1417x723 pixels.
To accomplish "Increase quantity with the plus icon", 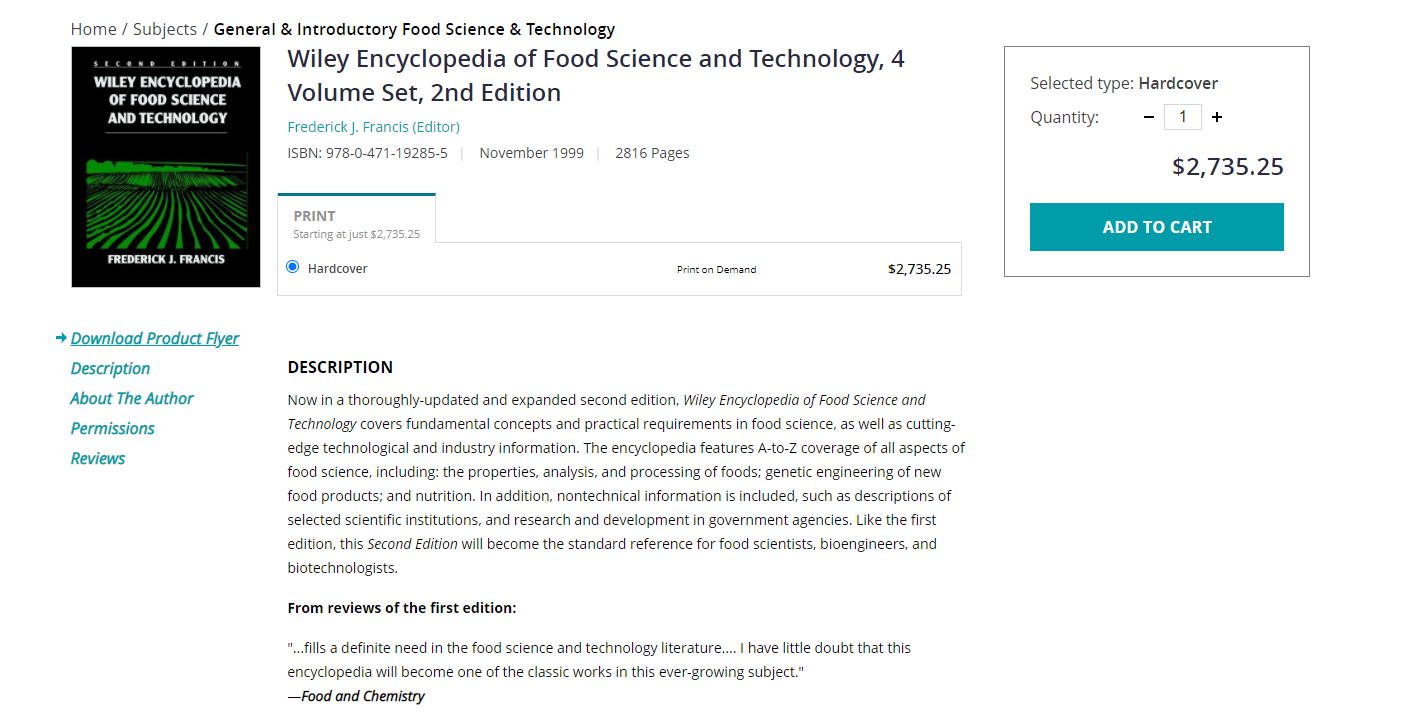I will pos(1217,117).
